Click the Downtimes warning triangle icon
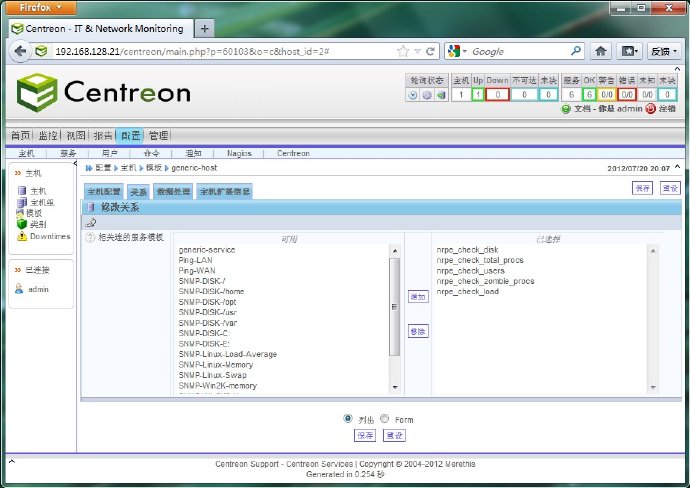690x488 pixels. pos(22,236)
